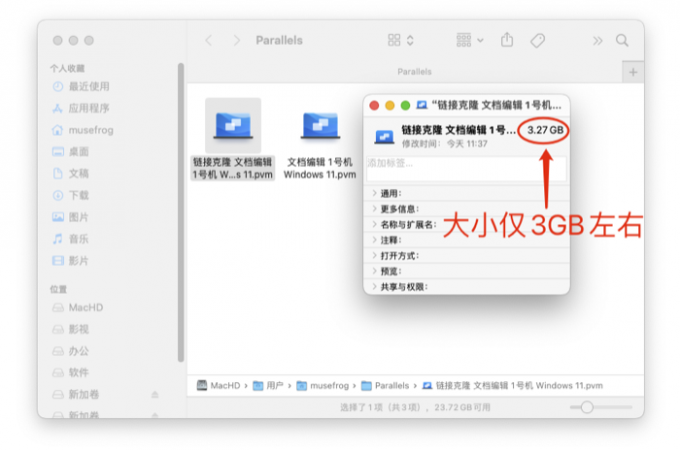Close the info window with red button

pyautogui.click(x=374, y=105)
